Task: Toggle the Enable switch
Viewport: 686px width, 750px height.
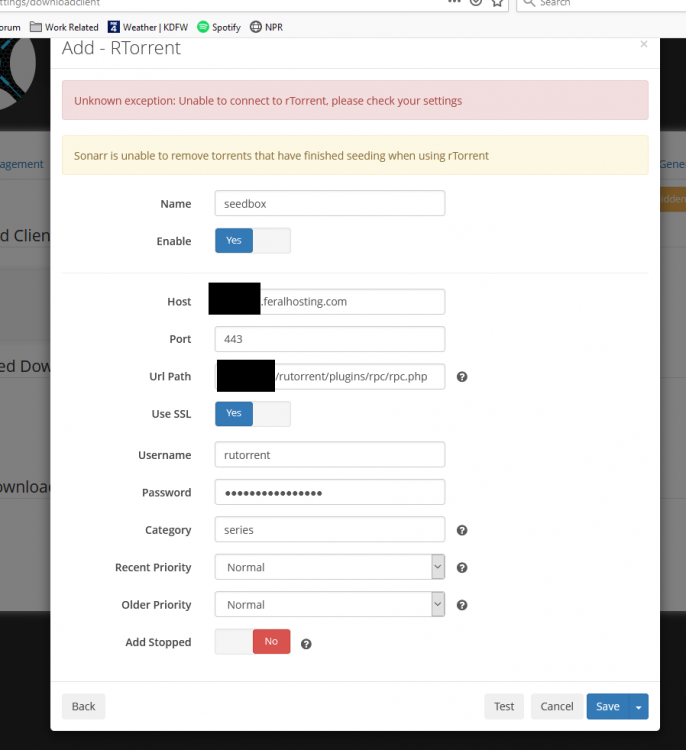Action: coord(253,241)
